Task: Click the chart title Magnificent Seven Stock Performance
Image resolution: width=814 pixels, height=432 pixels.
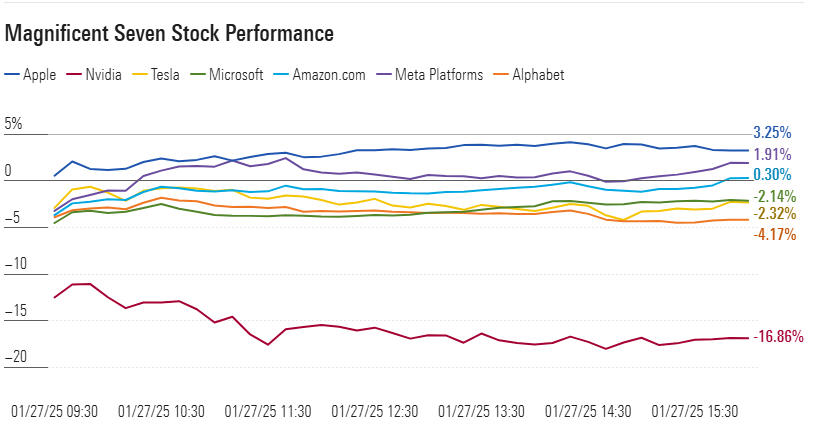Action: pyautogui.click(x=169, y=33)
